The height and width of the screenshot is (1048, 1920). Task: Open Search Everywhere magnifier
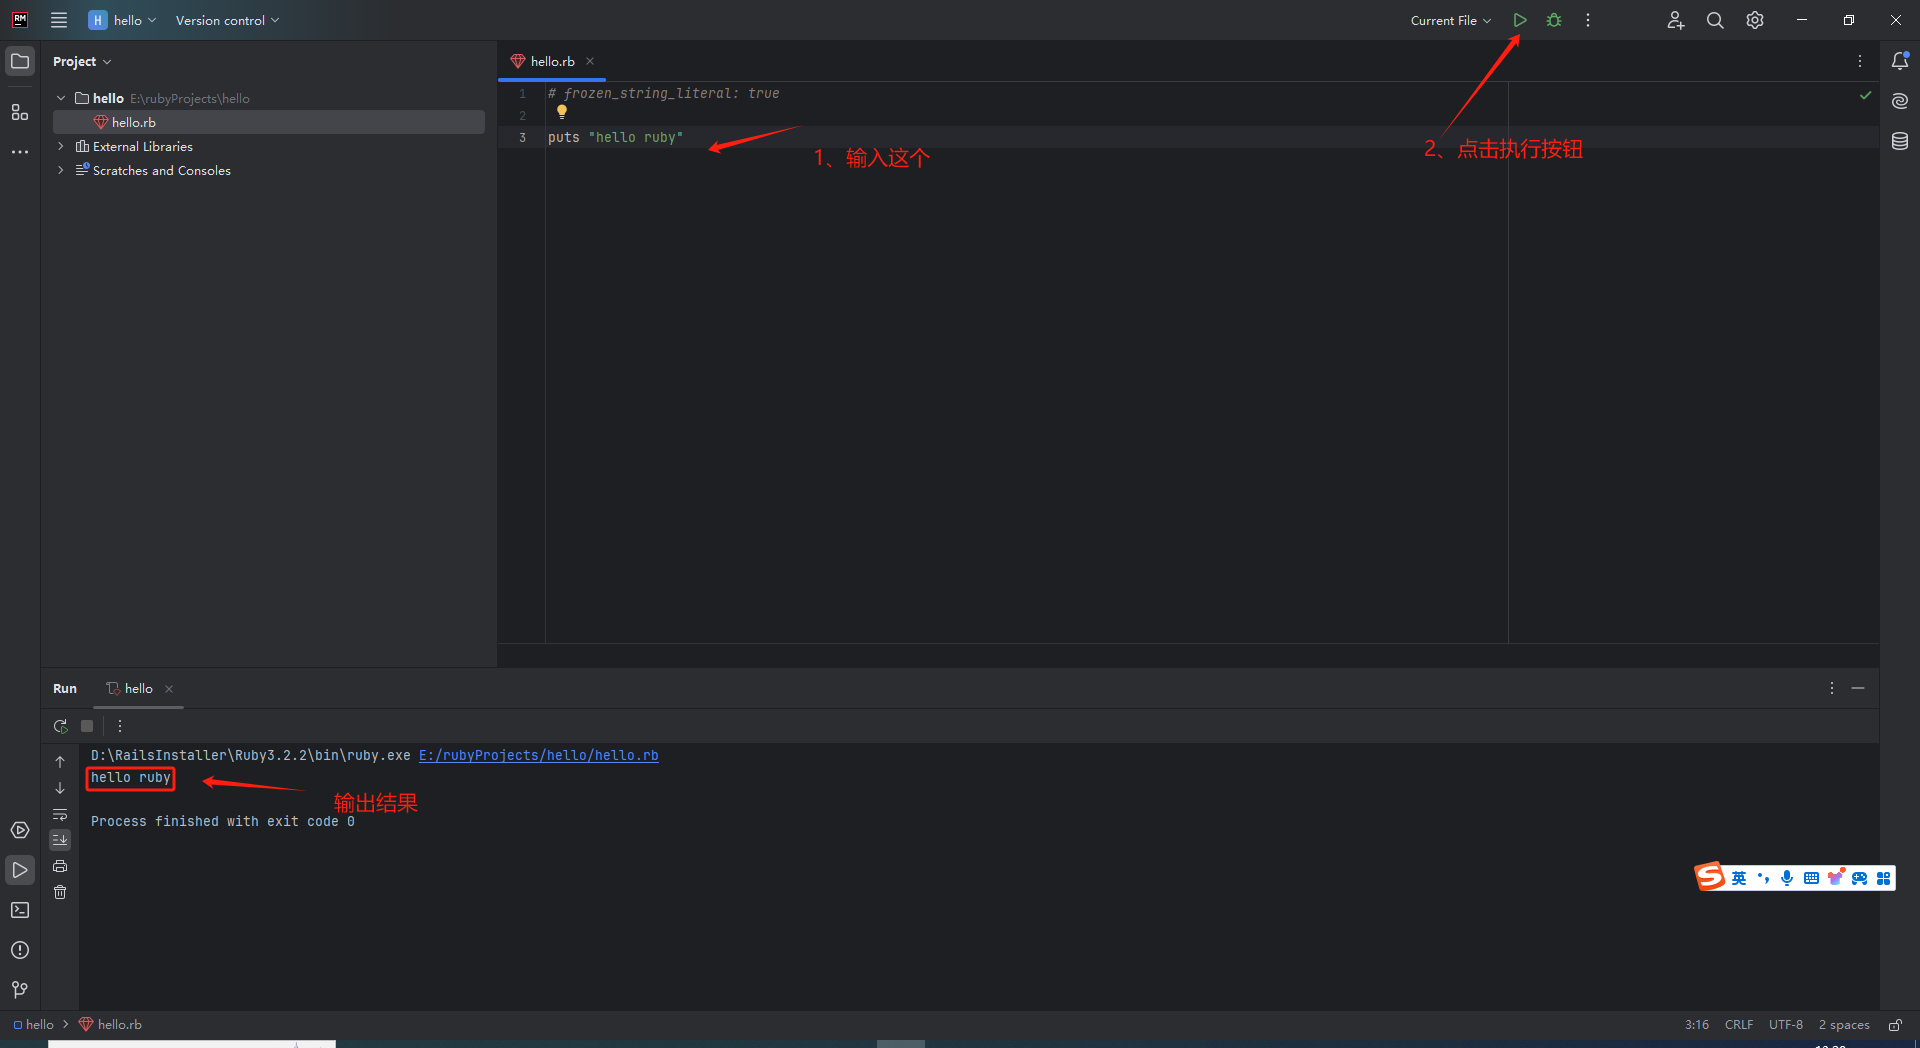(1715, 20)
